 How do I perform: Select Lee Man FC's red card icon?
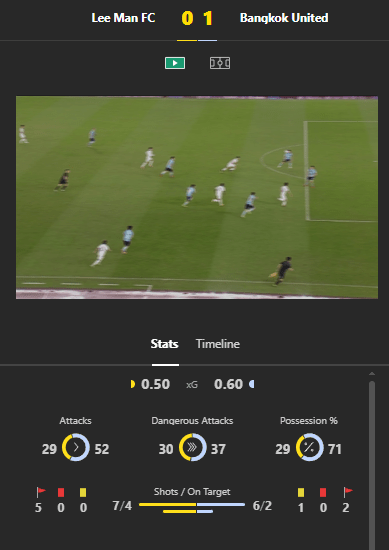[61, 492]
